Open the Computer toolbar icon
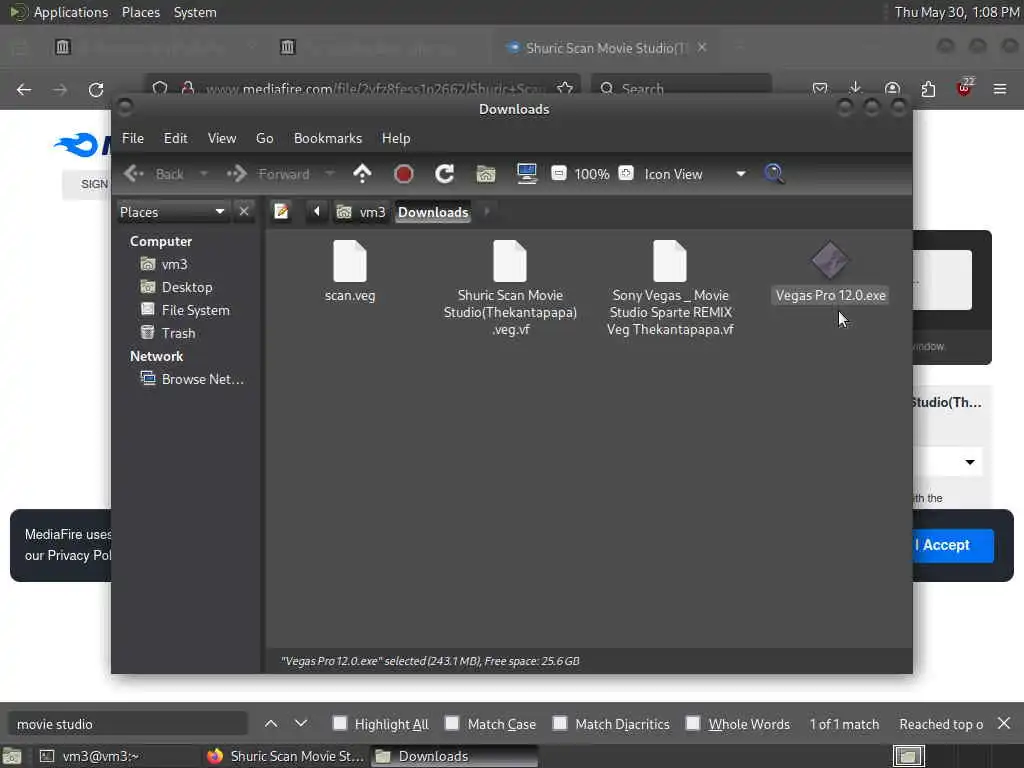This screenshot has height=768, width=1024. click(526, 174)
